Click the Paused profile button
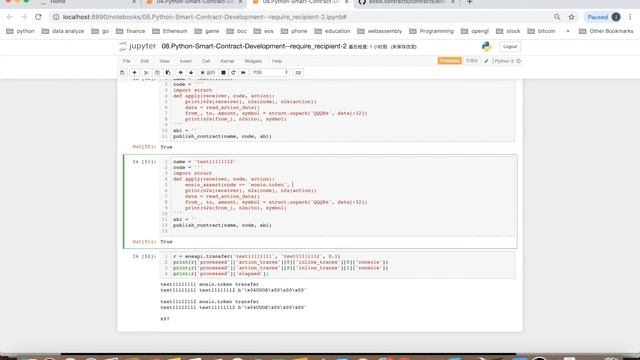640x360 pixels. 603,17
